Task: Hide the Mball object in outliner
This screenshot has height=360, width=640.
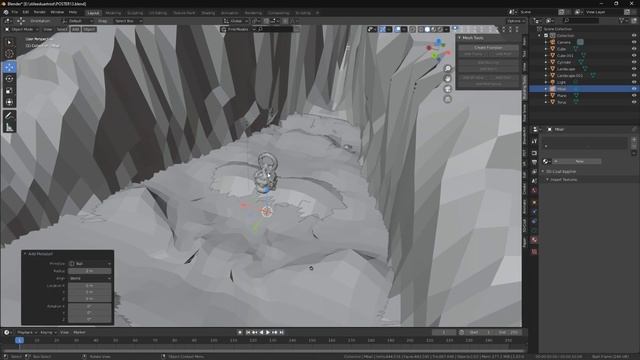Action: (x=634, y=89)
